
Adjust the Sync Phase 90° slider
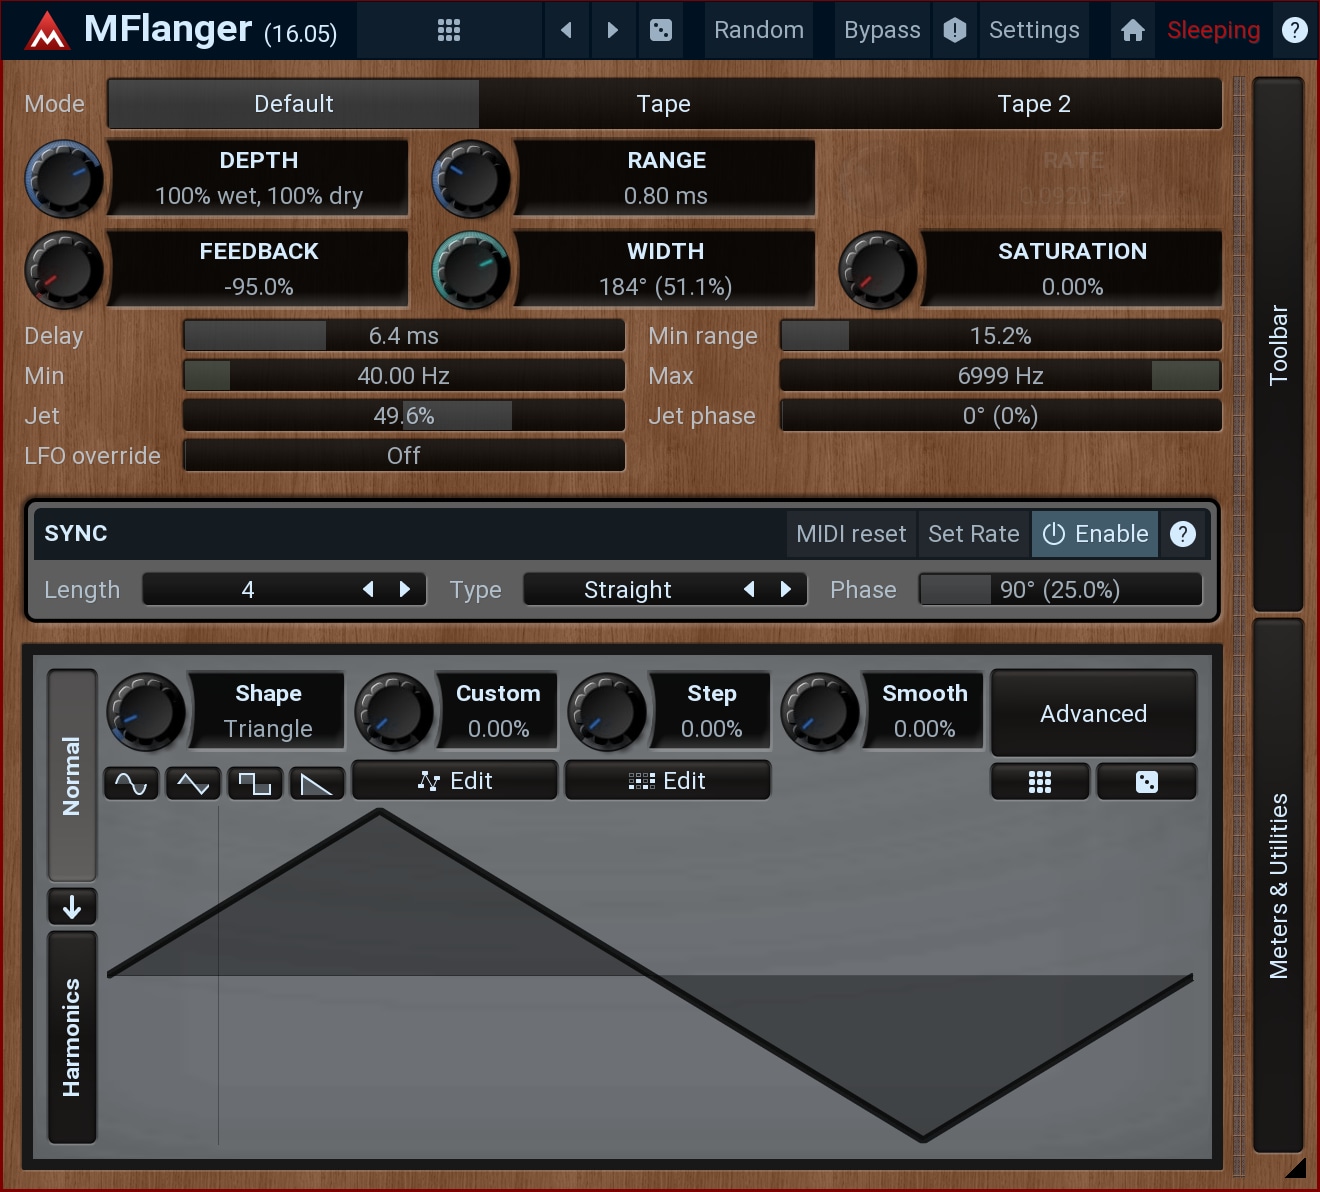tap(1060, 590)
